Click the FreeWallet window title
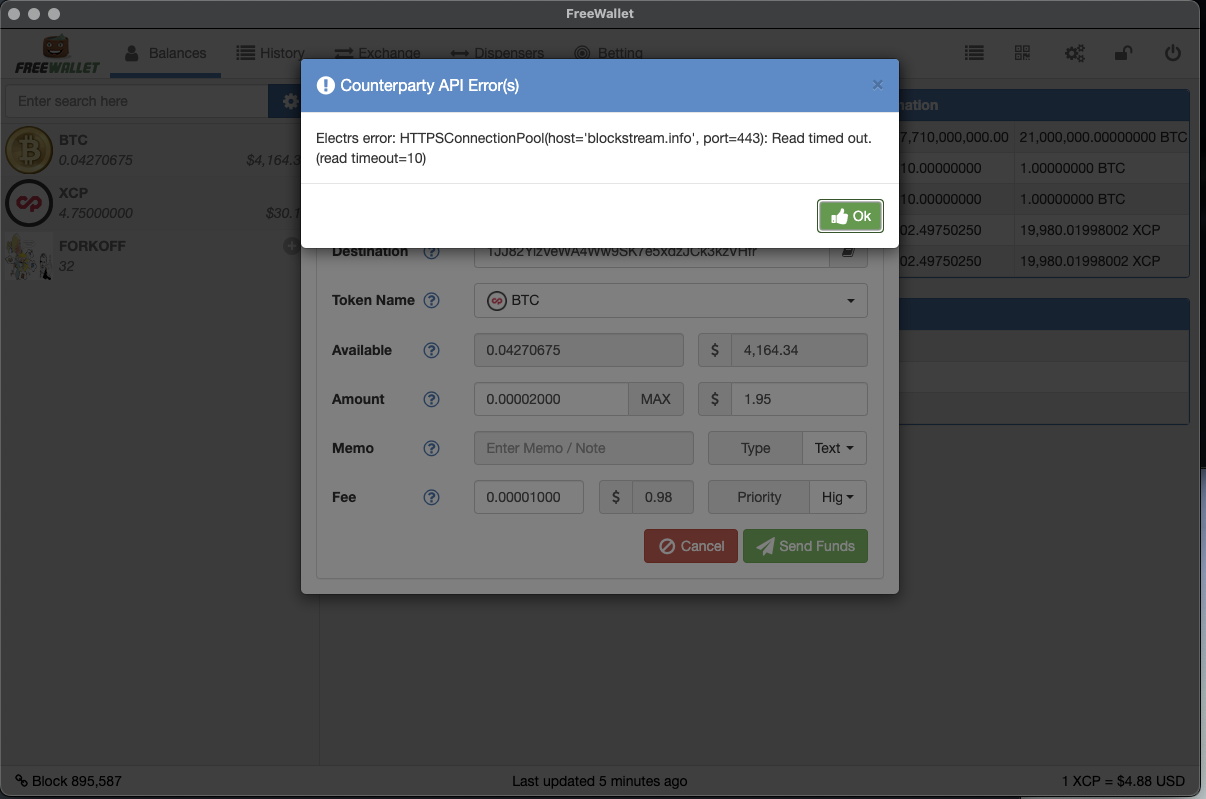Viewport: 1206px width, 799px height. pyautogui.click(x=600, y=14)
